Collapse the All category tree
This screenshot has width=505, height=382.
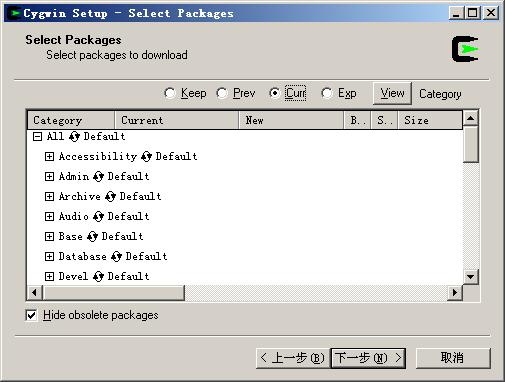pos(37,136)
